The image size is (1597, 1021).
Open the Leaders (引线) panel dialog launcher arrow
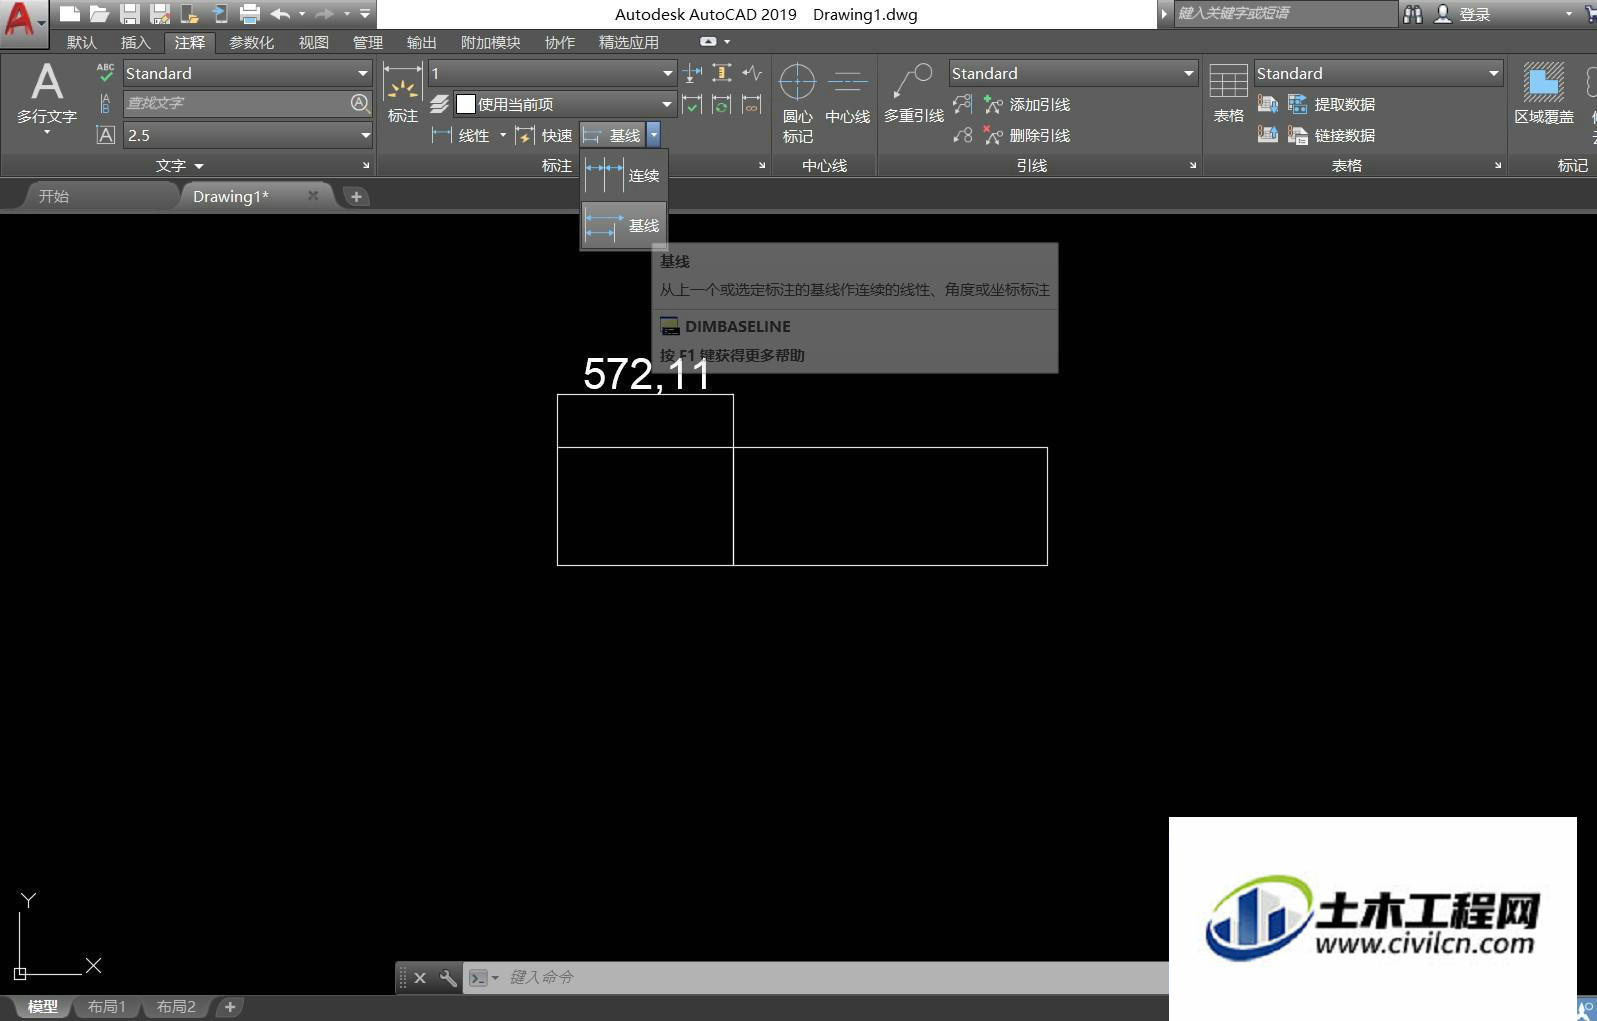tap(1193, 165)
